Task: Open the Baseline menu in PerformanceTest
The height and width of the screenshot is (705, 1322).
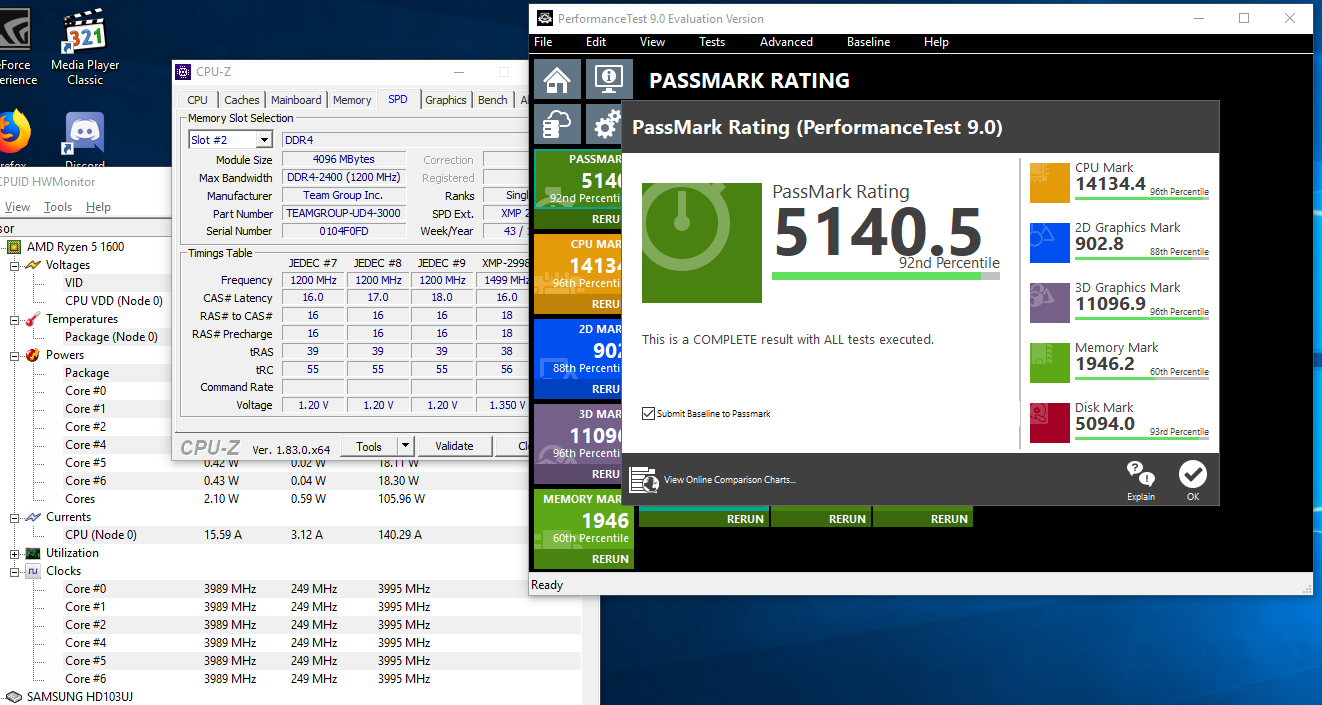Action: click(868, 42)
